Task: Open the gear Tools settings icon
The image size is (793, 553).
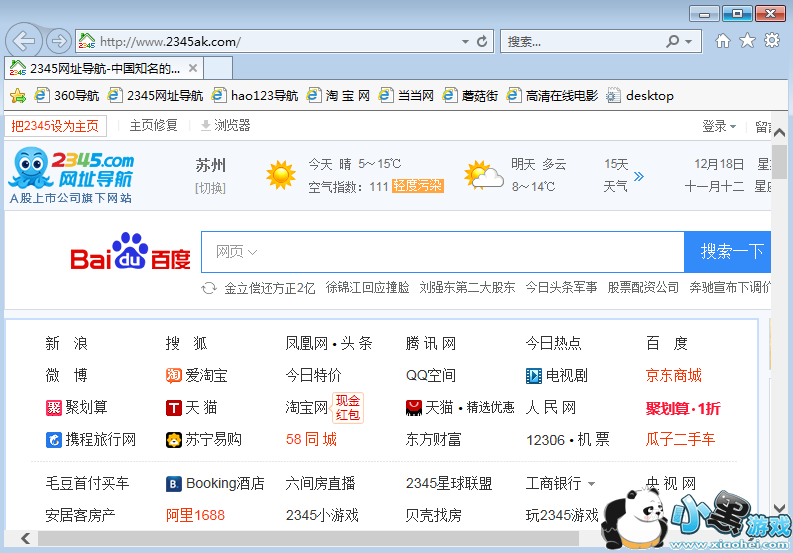Action: coord(772,41)
